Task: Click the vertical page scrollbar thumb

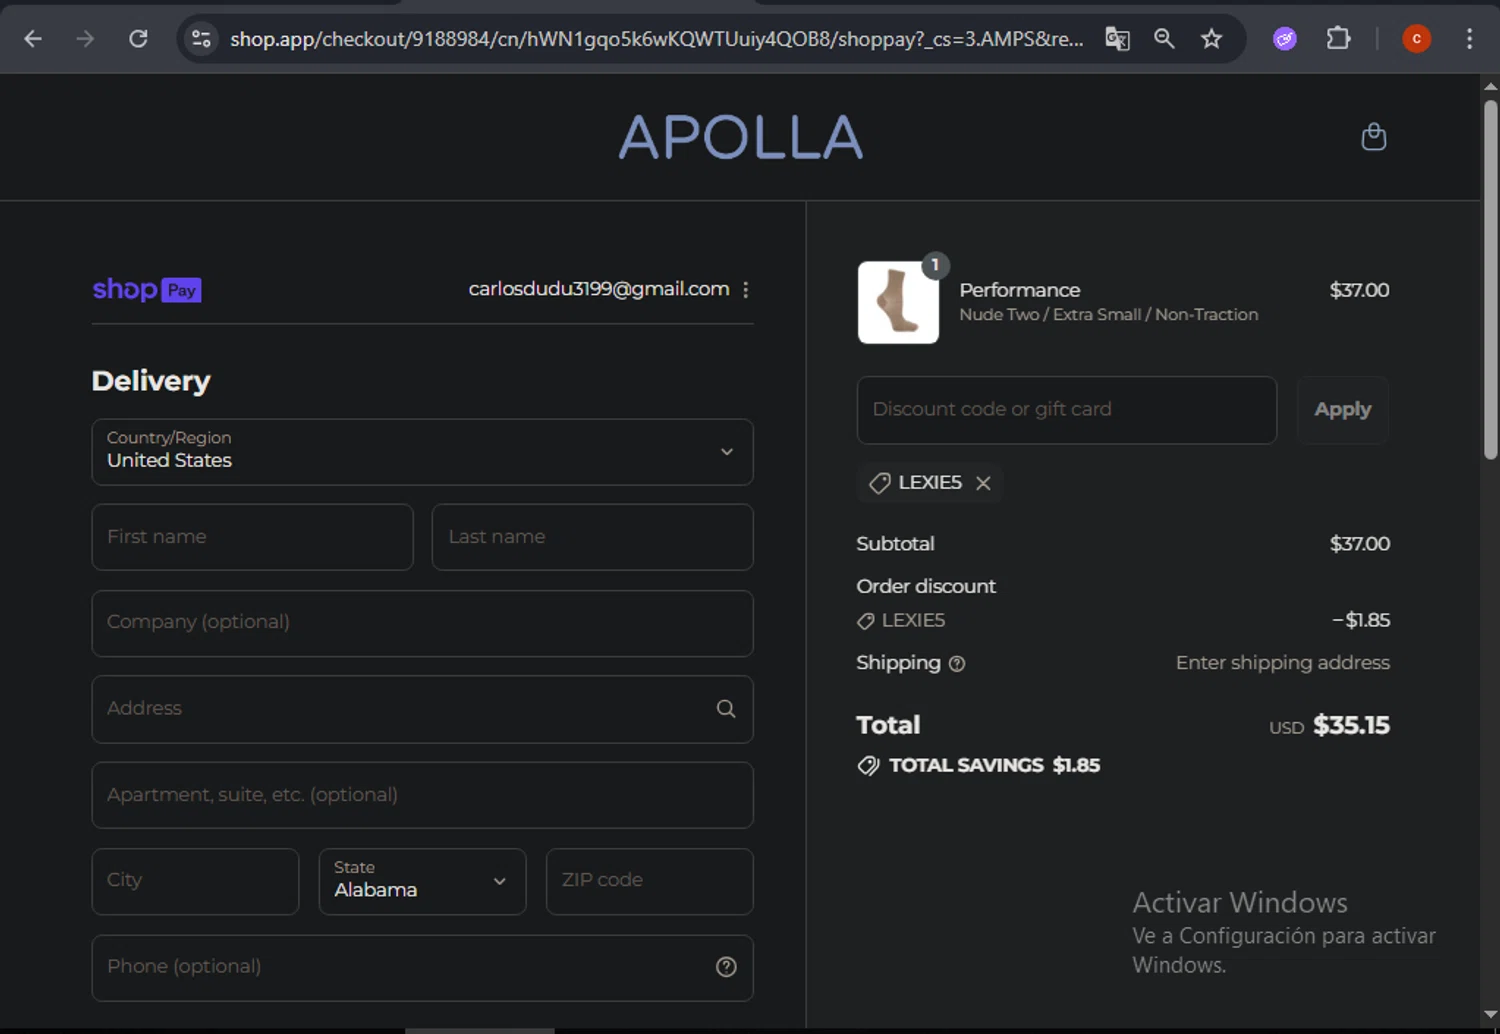Action: (x=1490, y=280)
